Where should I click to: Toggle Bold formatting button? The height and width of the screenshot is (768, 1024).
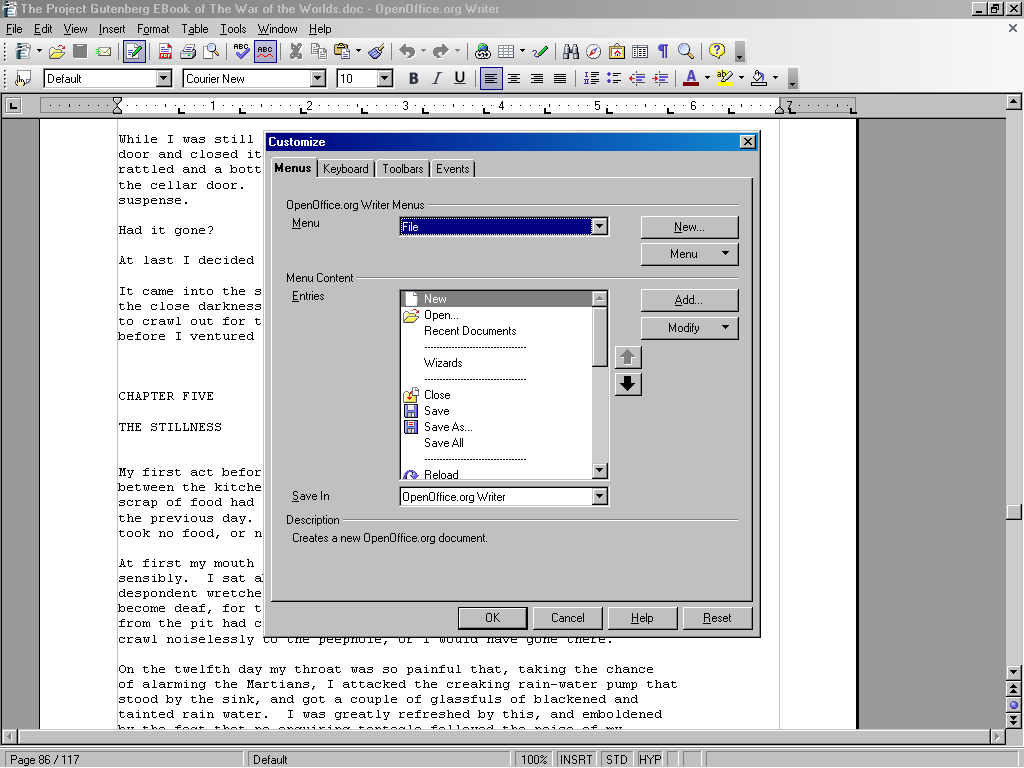413,78
